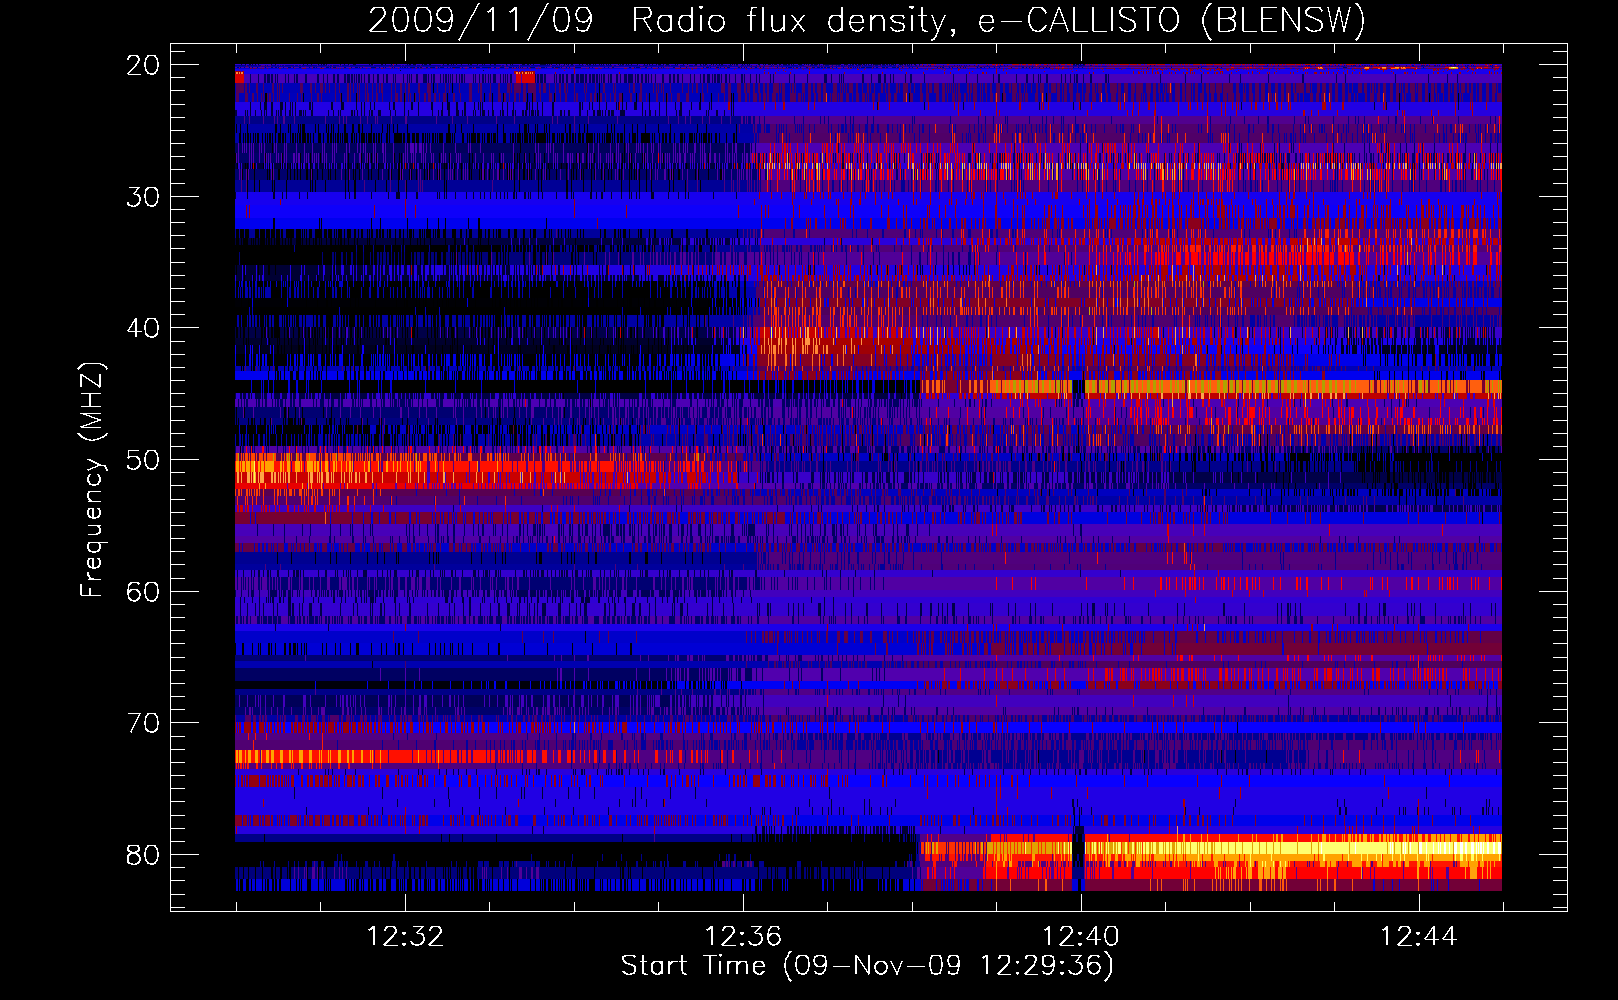The height and width of the screenshot is (1000, 1618).
Task: Select the 12:44 time tick label
Action: click(1419, 937)
